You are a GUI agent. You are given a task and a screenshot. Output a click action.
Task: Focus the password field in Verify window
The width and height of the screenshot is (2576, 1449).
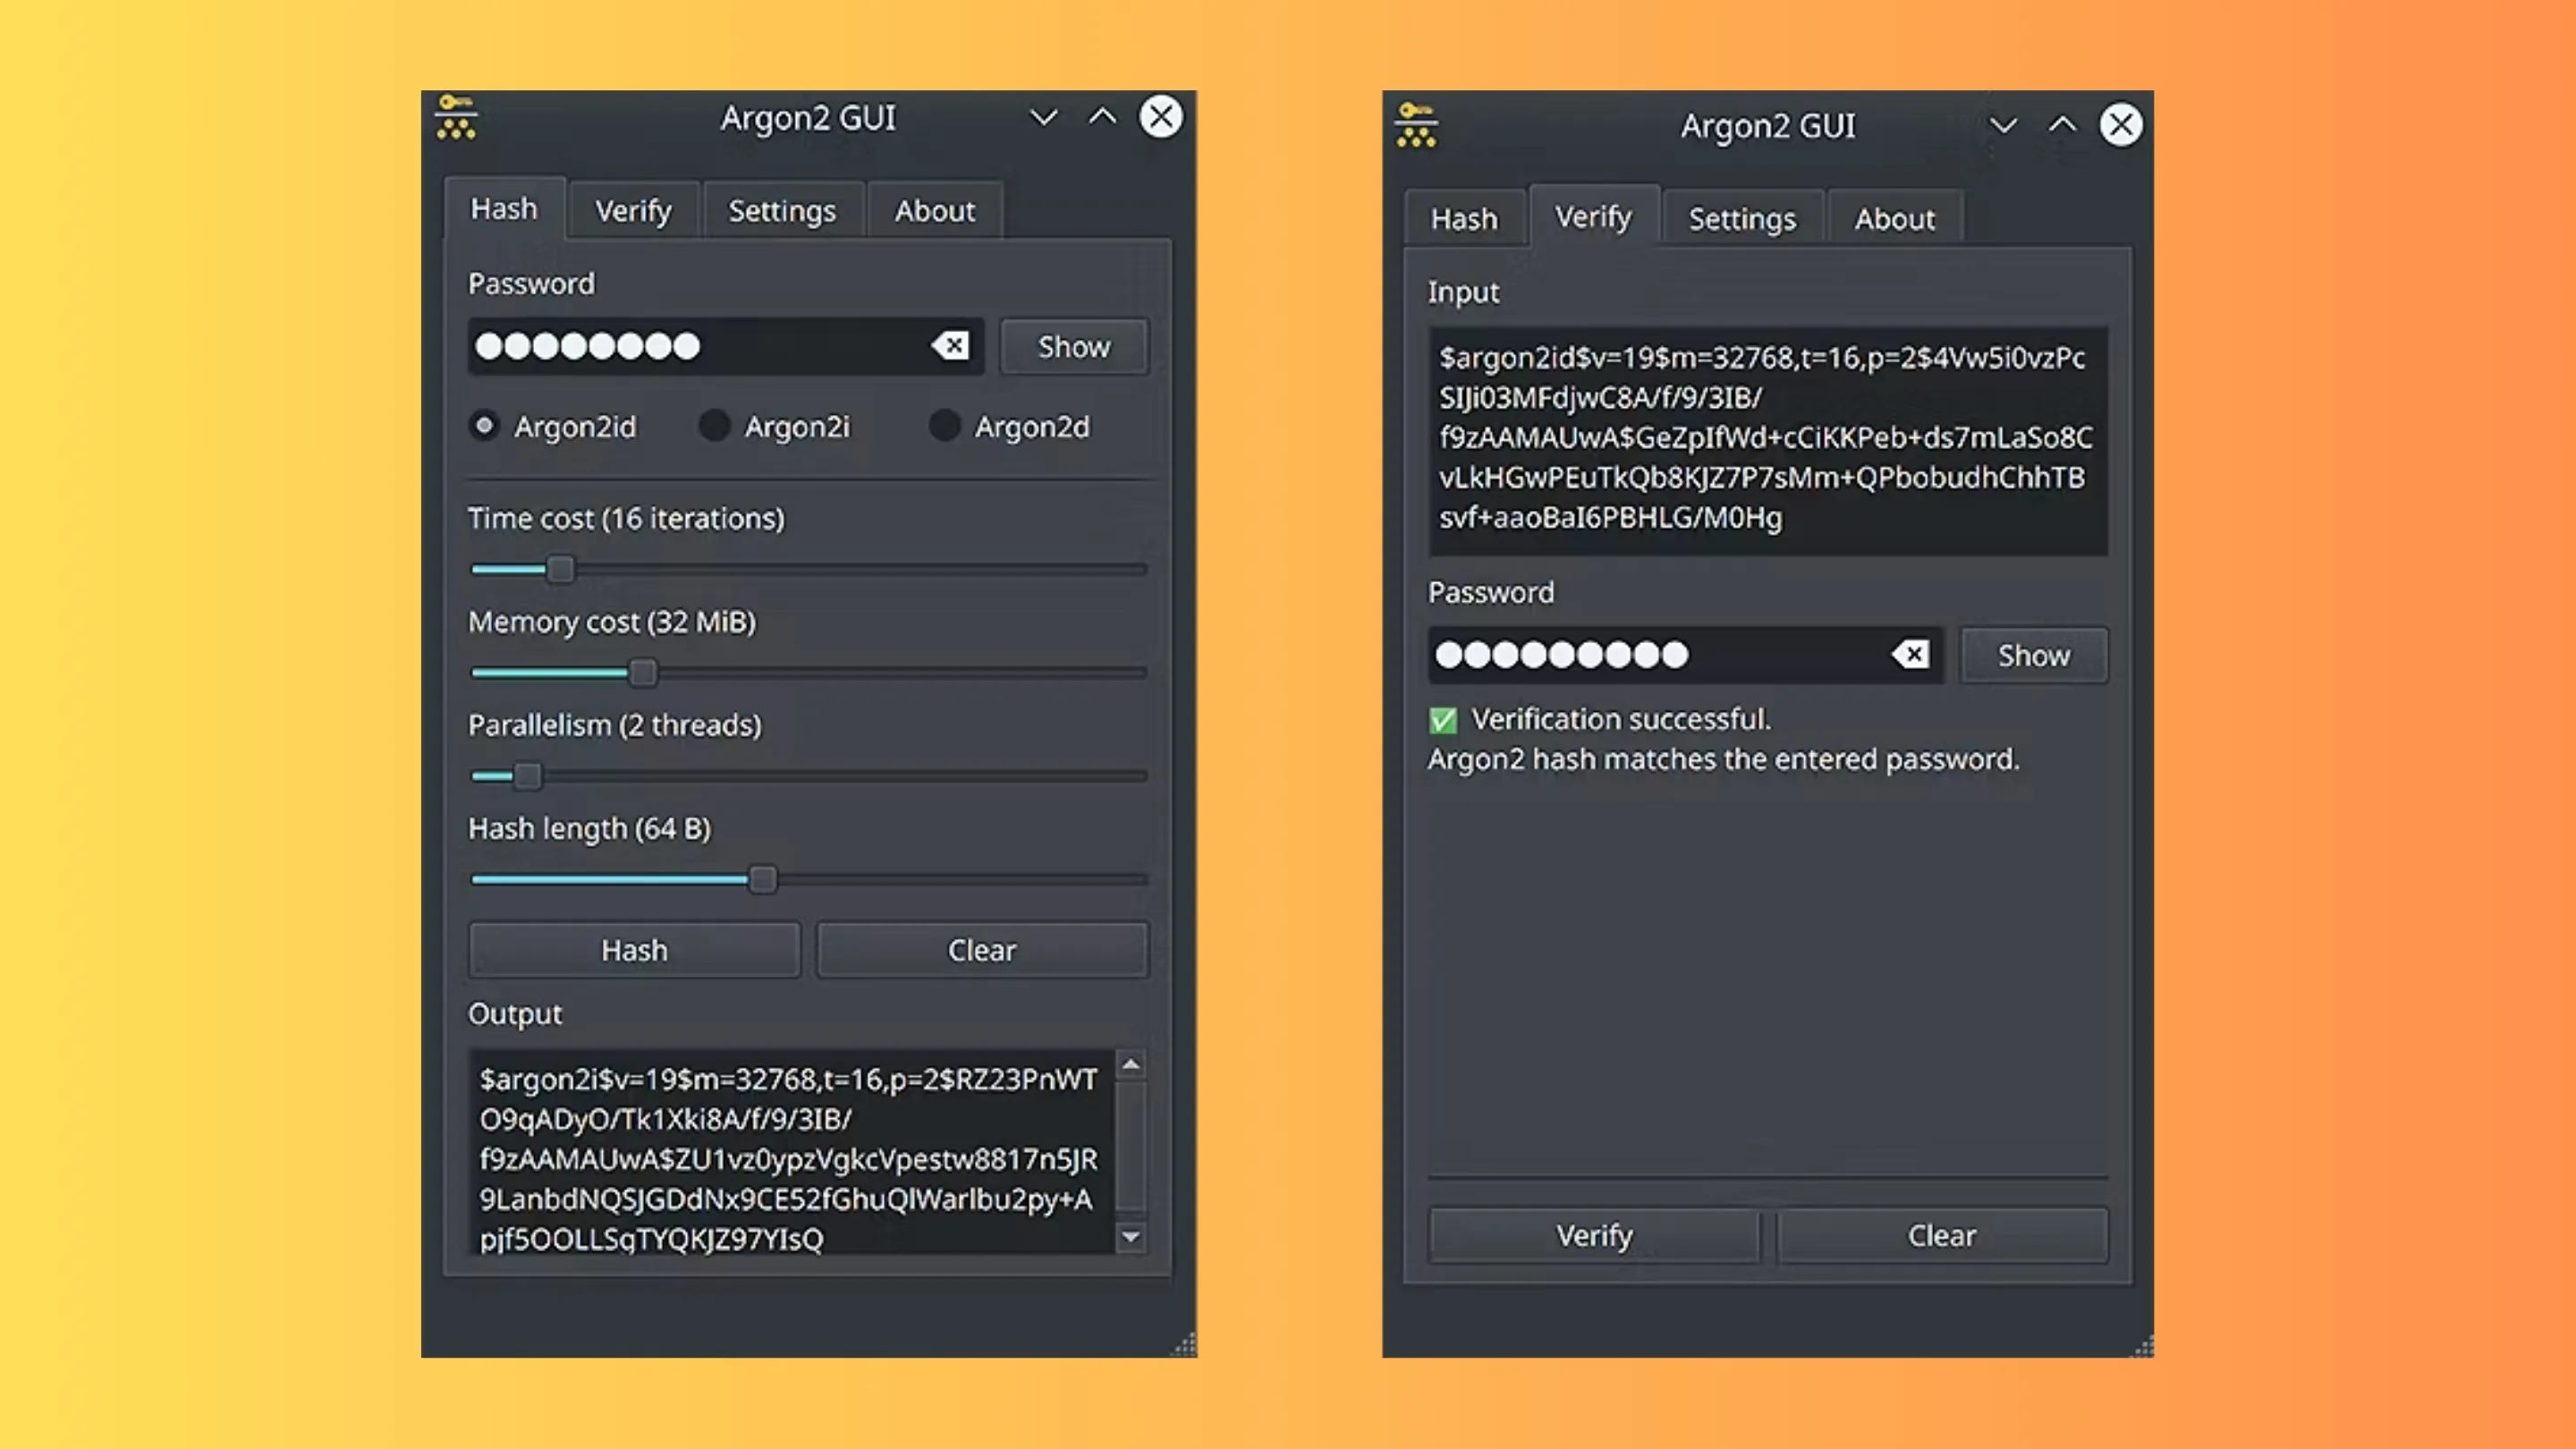[1685, 655]
